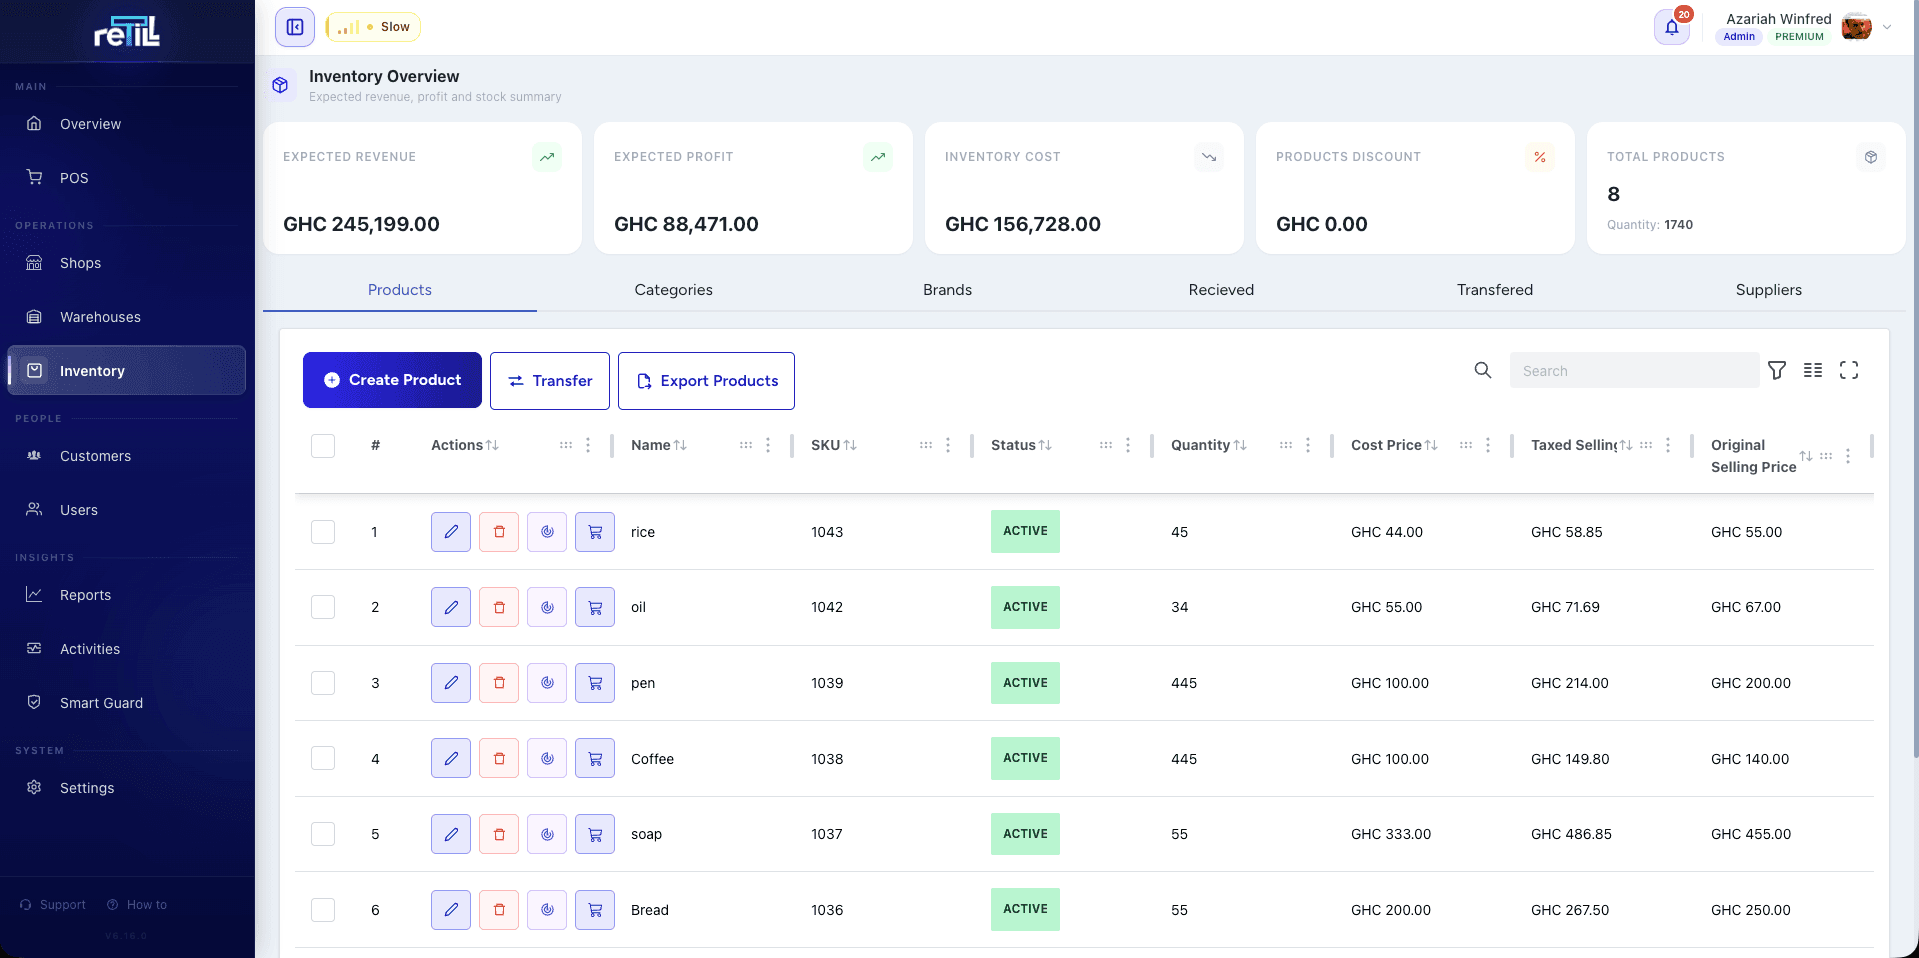Screen dimensions: 1919x958
Task: Open the Quantity column three-dot menu
Action: pos(1308,445)
